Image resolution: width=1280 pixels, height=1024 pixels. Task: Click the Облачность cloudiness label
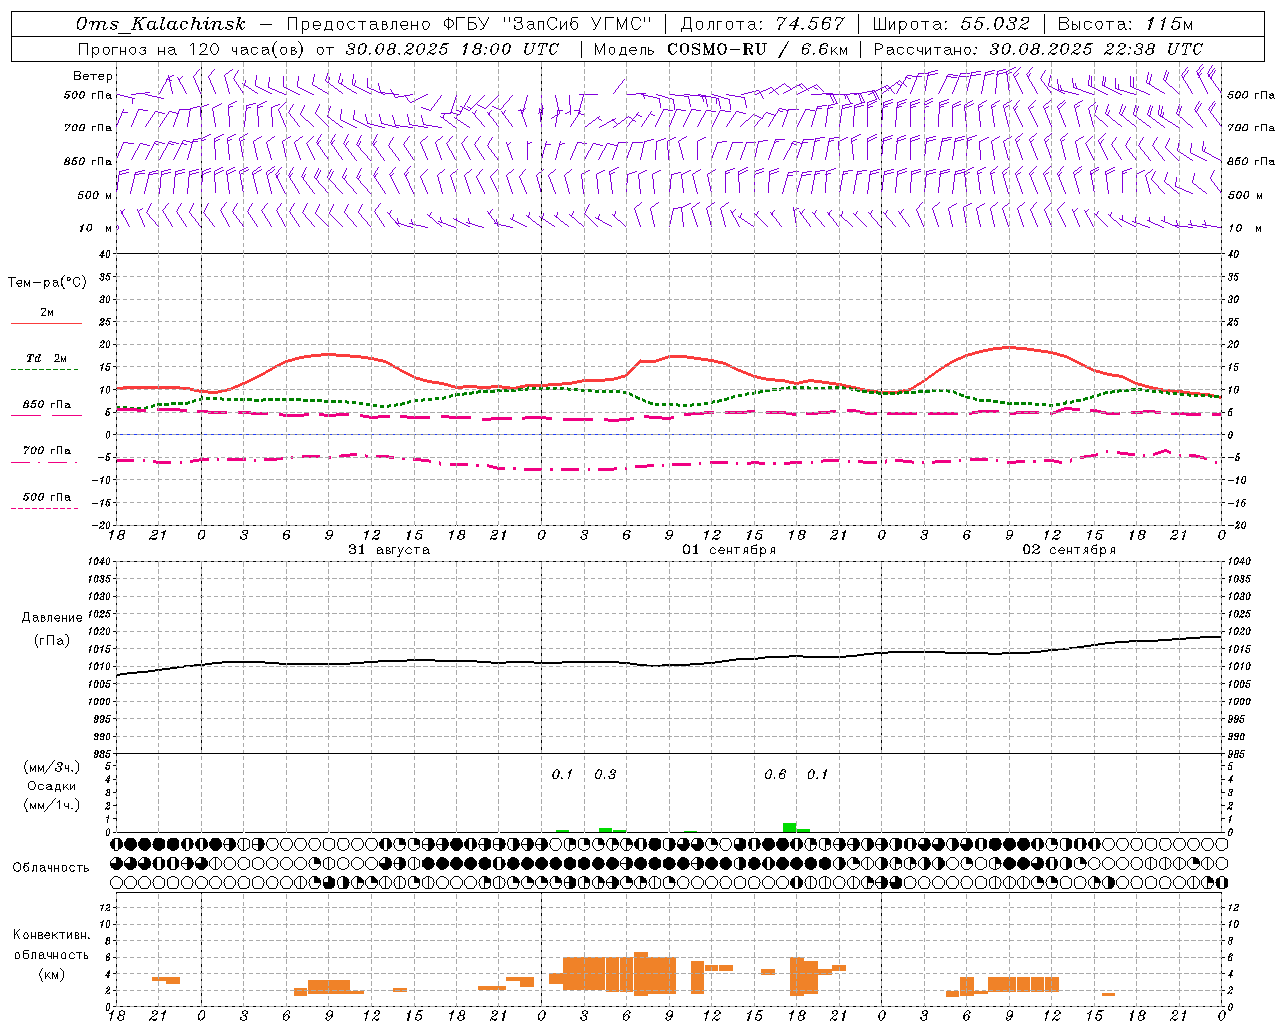(51, 867)
